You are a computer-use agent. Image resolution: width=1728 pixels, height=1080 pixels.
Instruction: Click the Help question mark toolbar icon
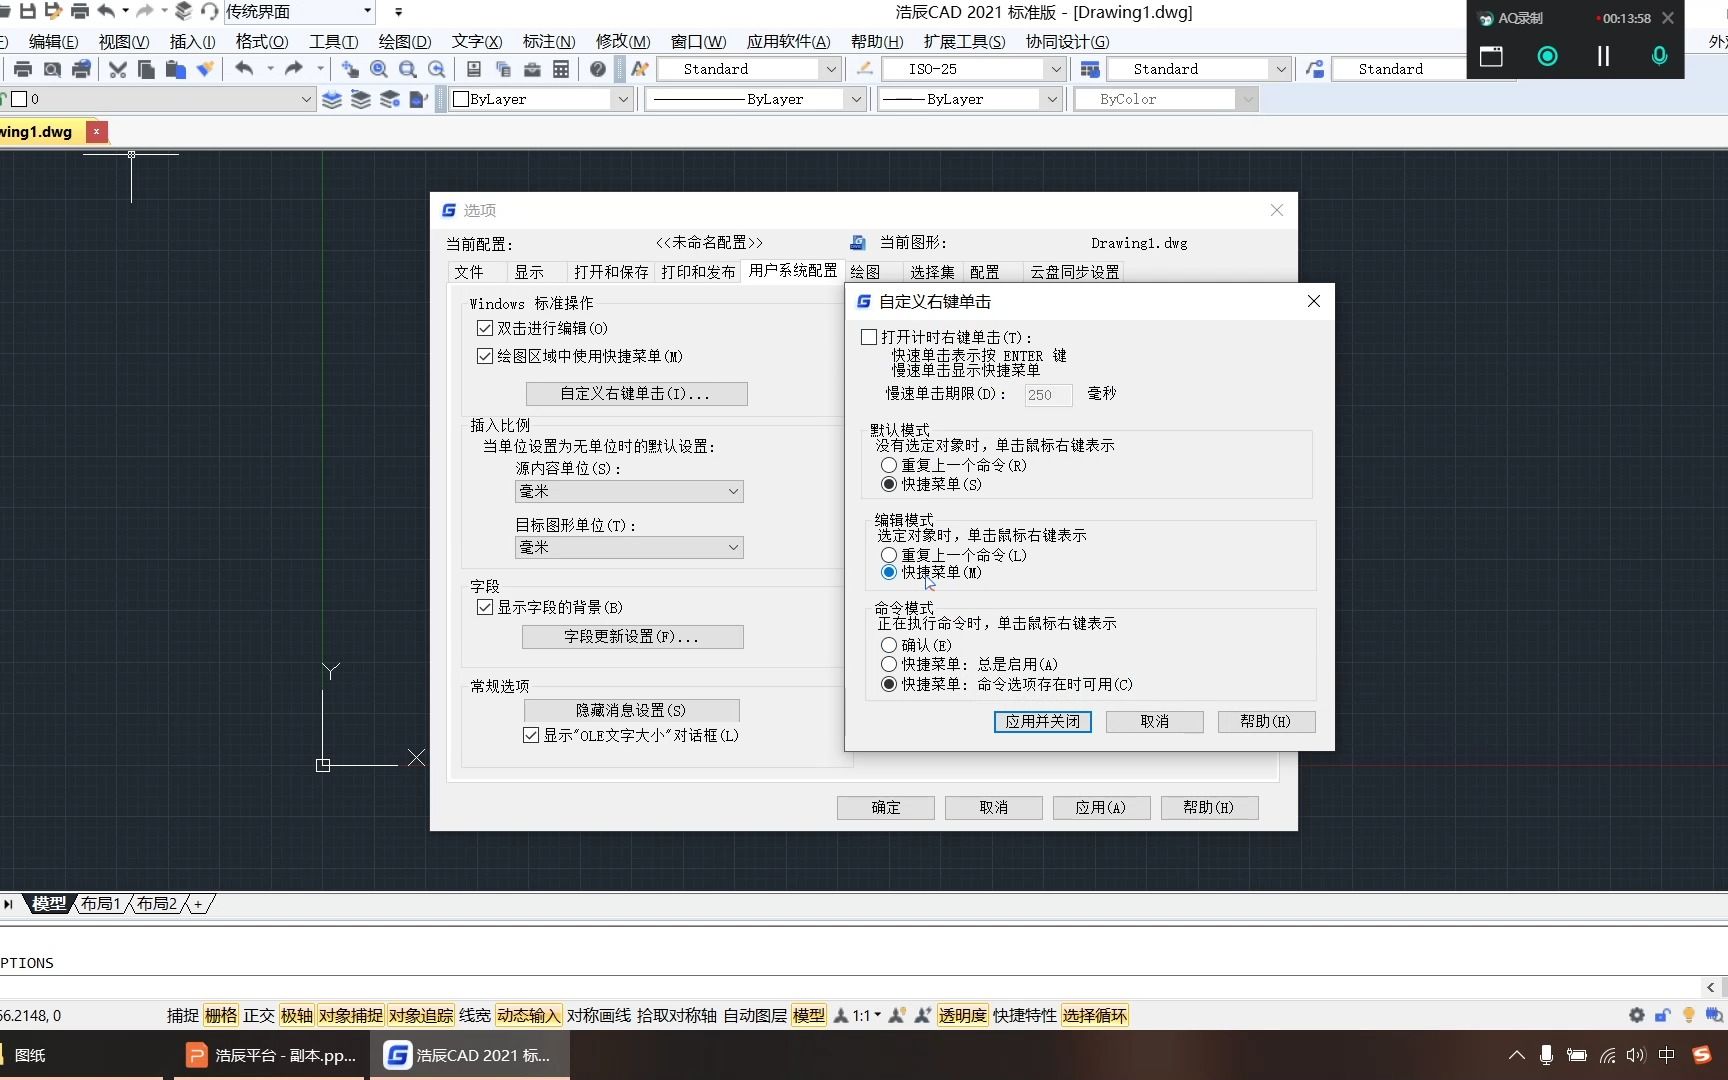pyautogui.click(x=597, y=69)
